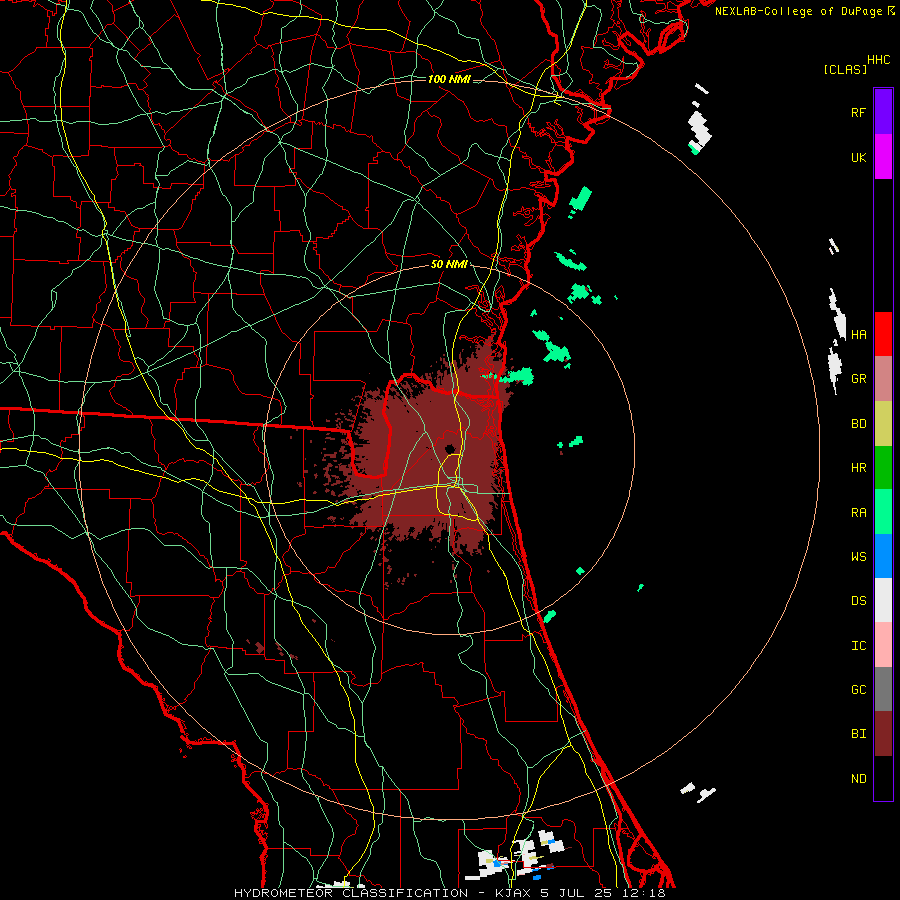Click the GR legend color block
The width and height of the screenshot is (900, 900).
[x=883, y=379]
